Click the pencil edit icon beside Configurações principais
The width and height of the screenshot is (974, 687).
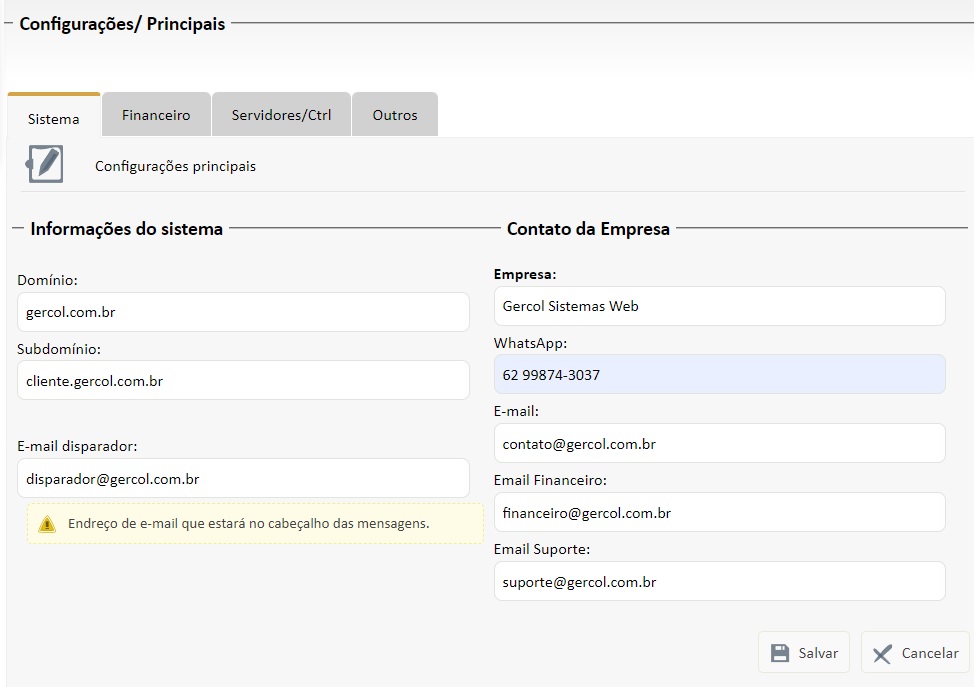coord(45,164)
